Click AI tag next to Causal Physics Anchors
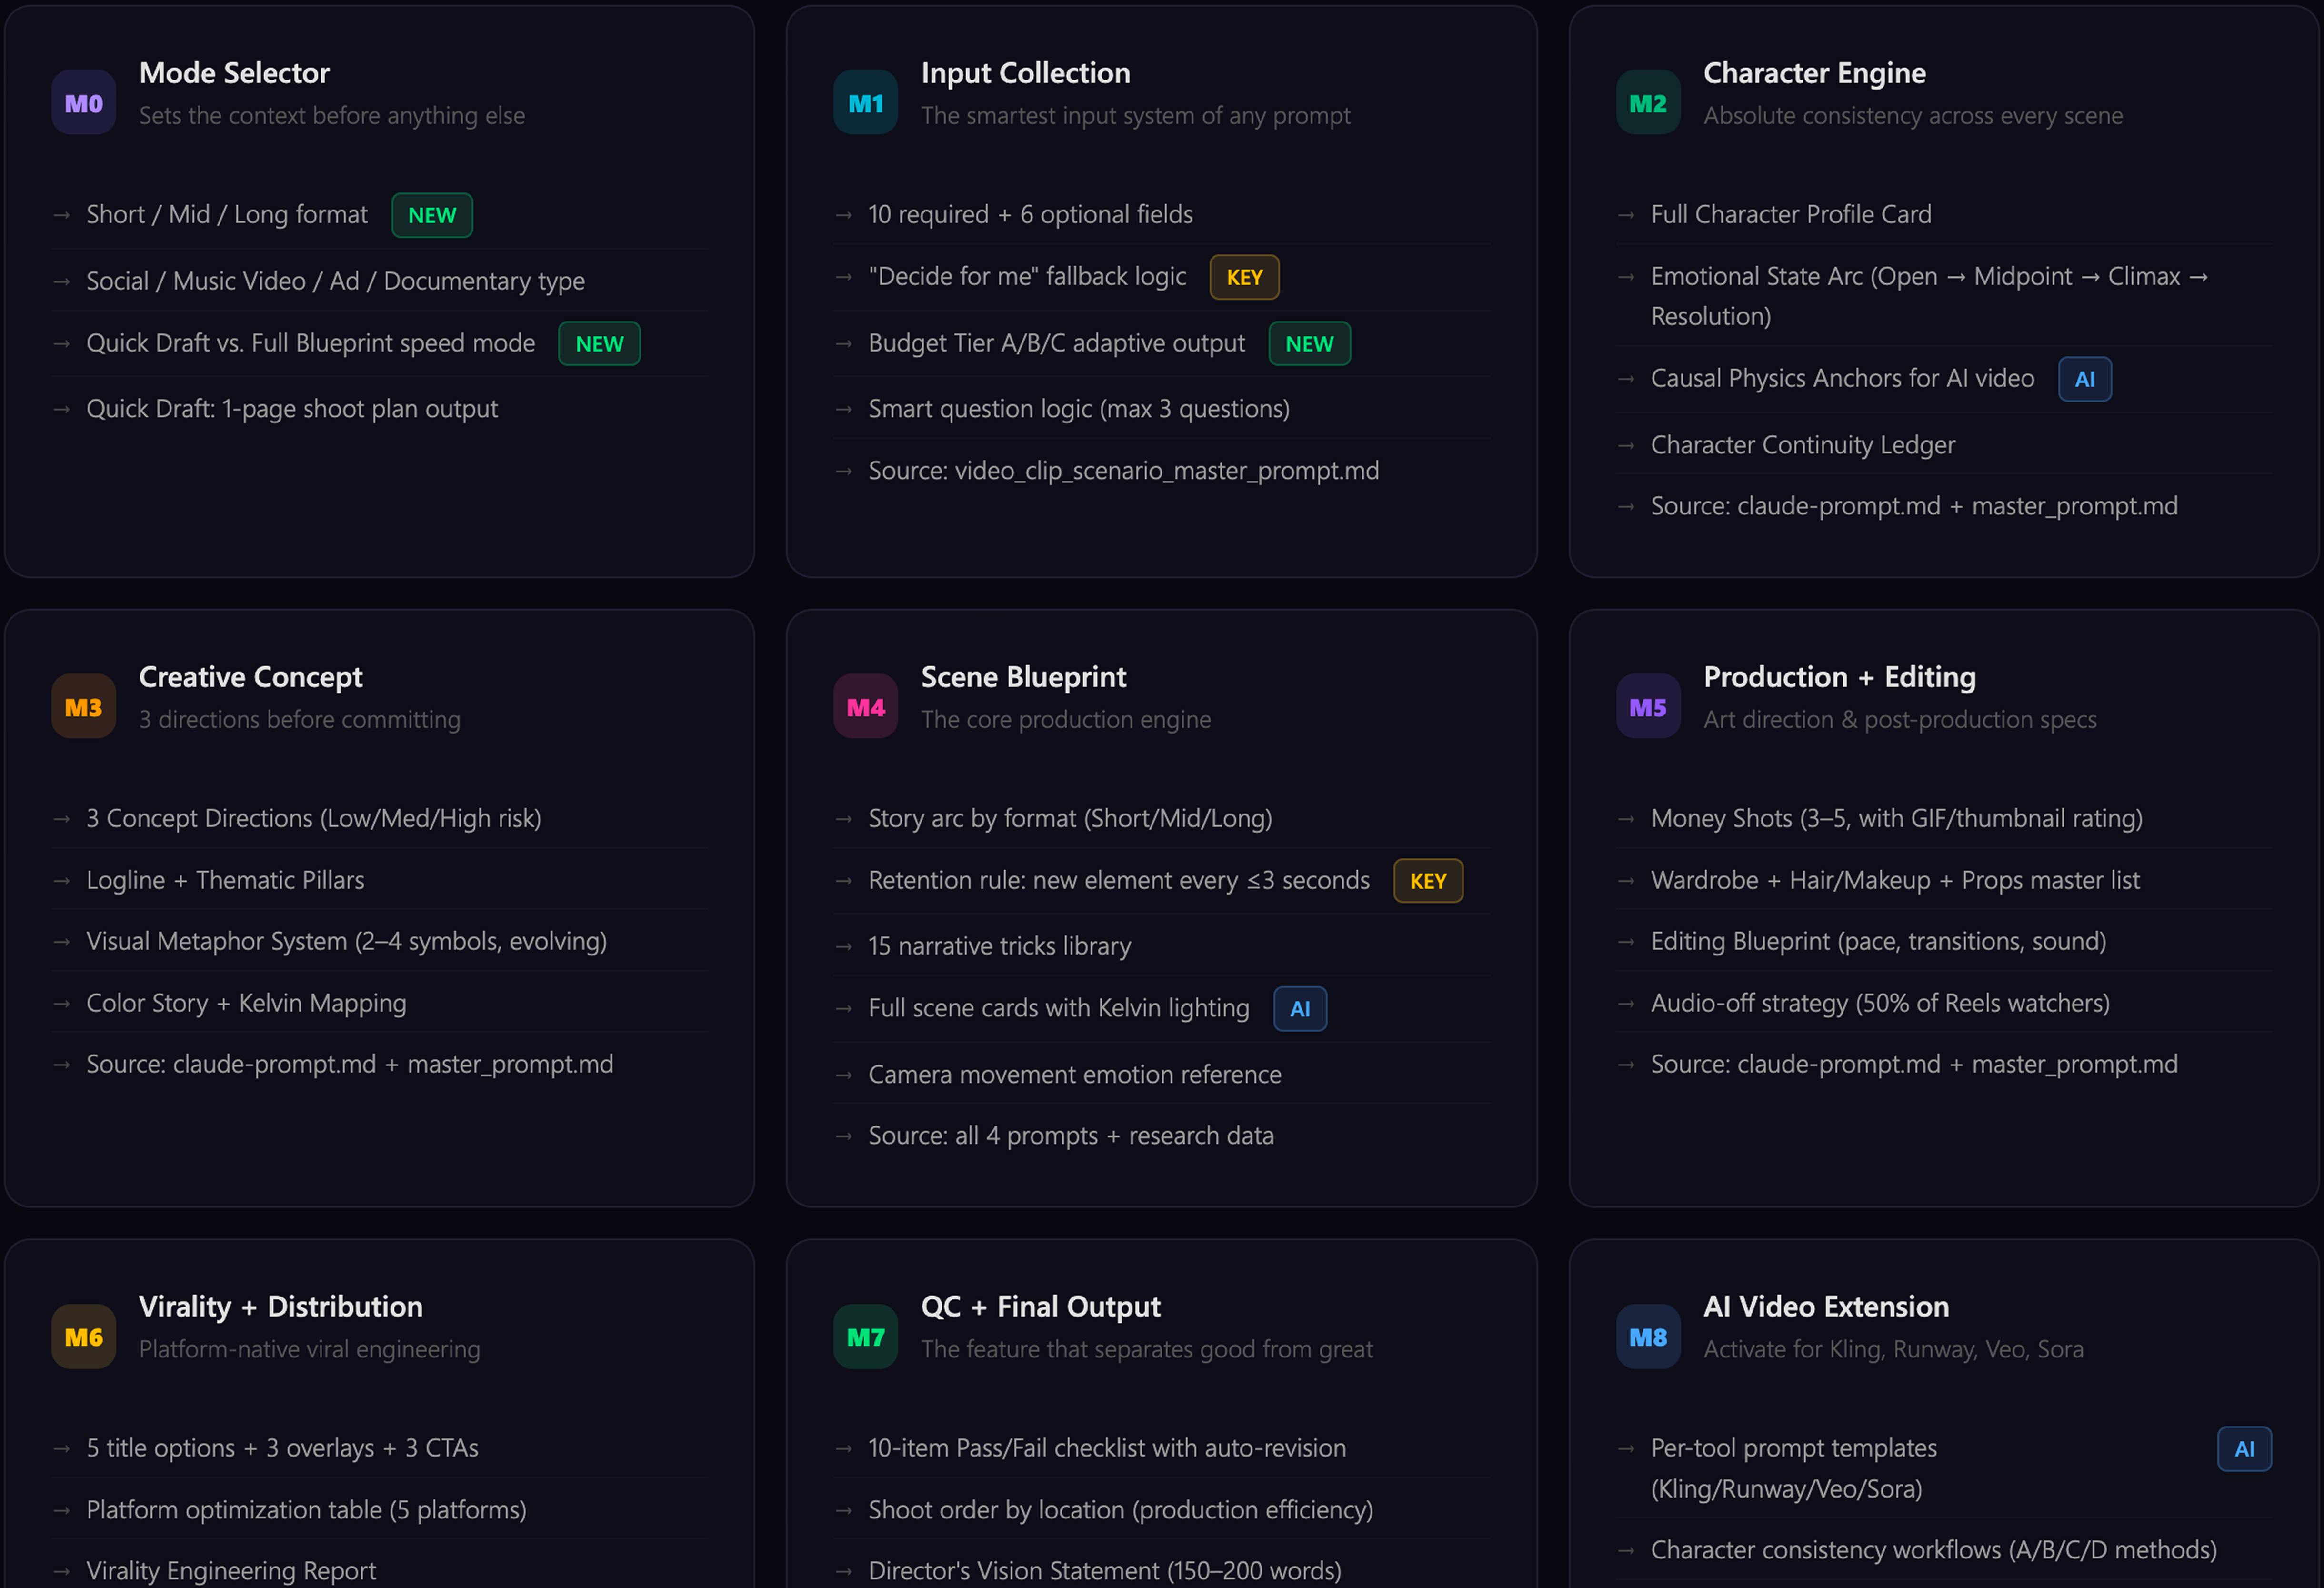Viewport: 2324px width, 1588px height. [x=2084, y=379]
